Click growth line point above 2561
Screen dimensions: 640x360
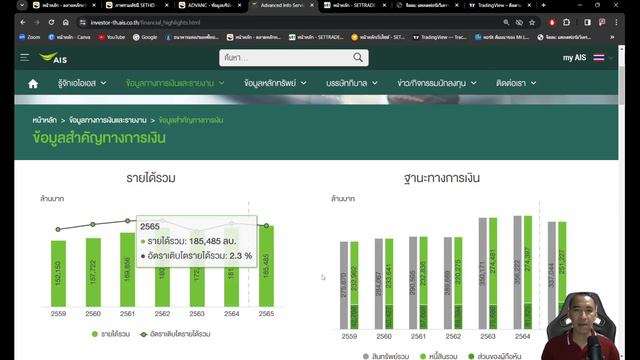click(x=128, y=220)
